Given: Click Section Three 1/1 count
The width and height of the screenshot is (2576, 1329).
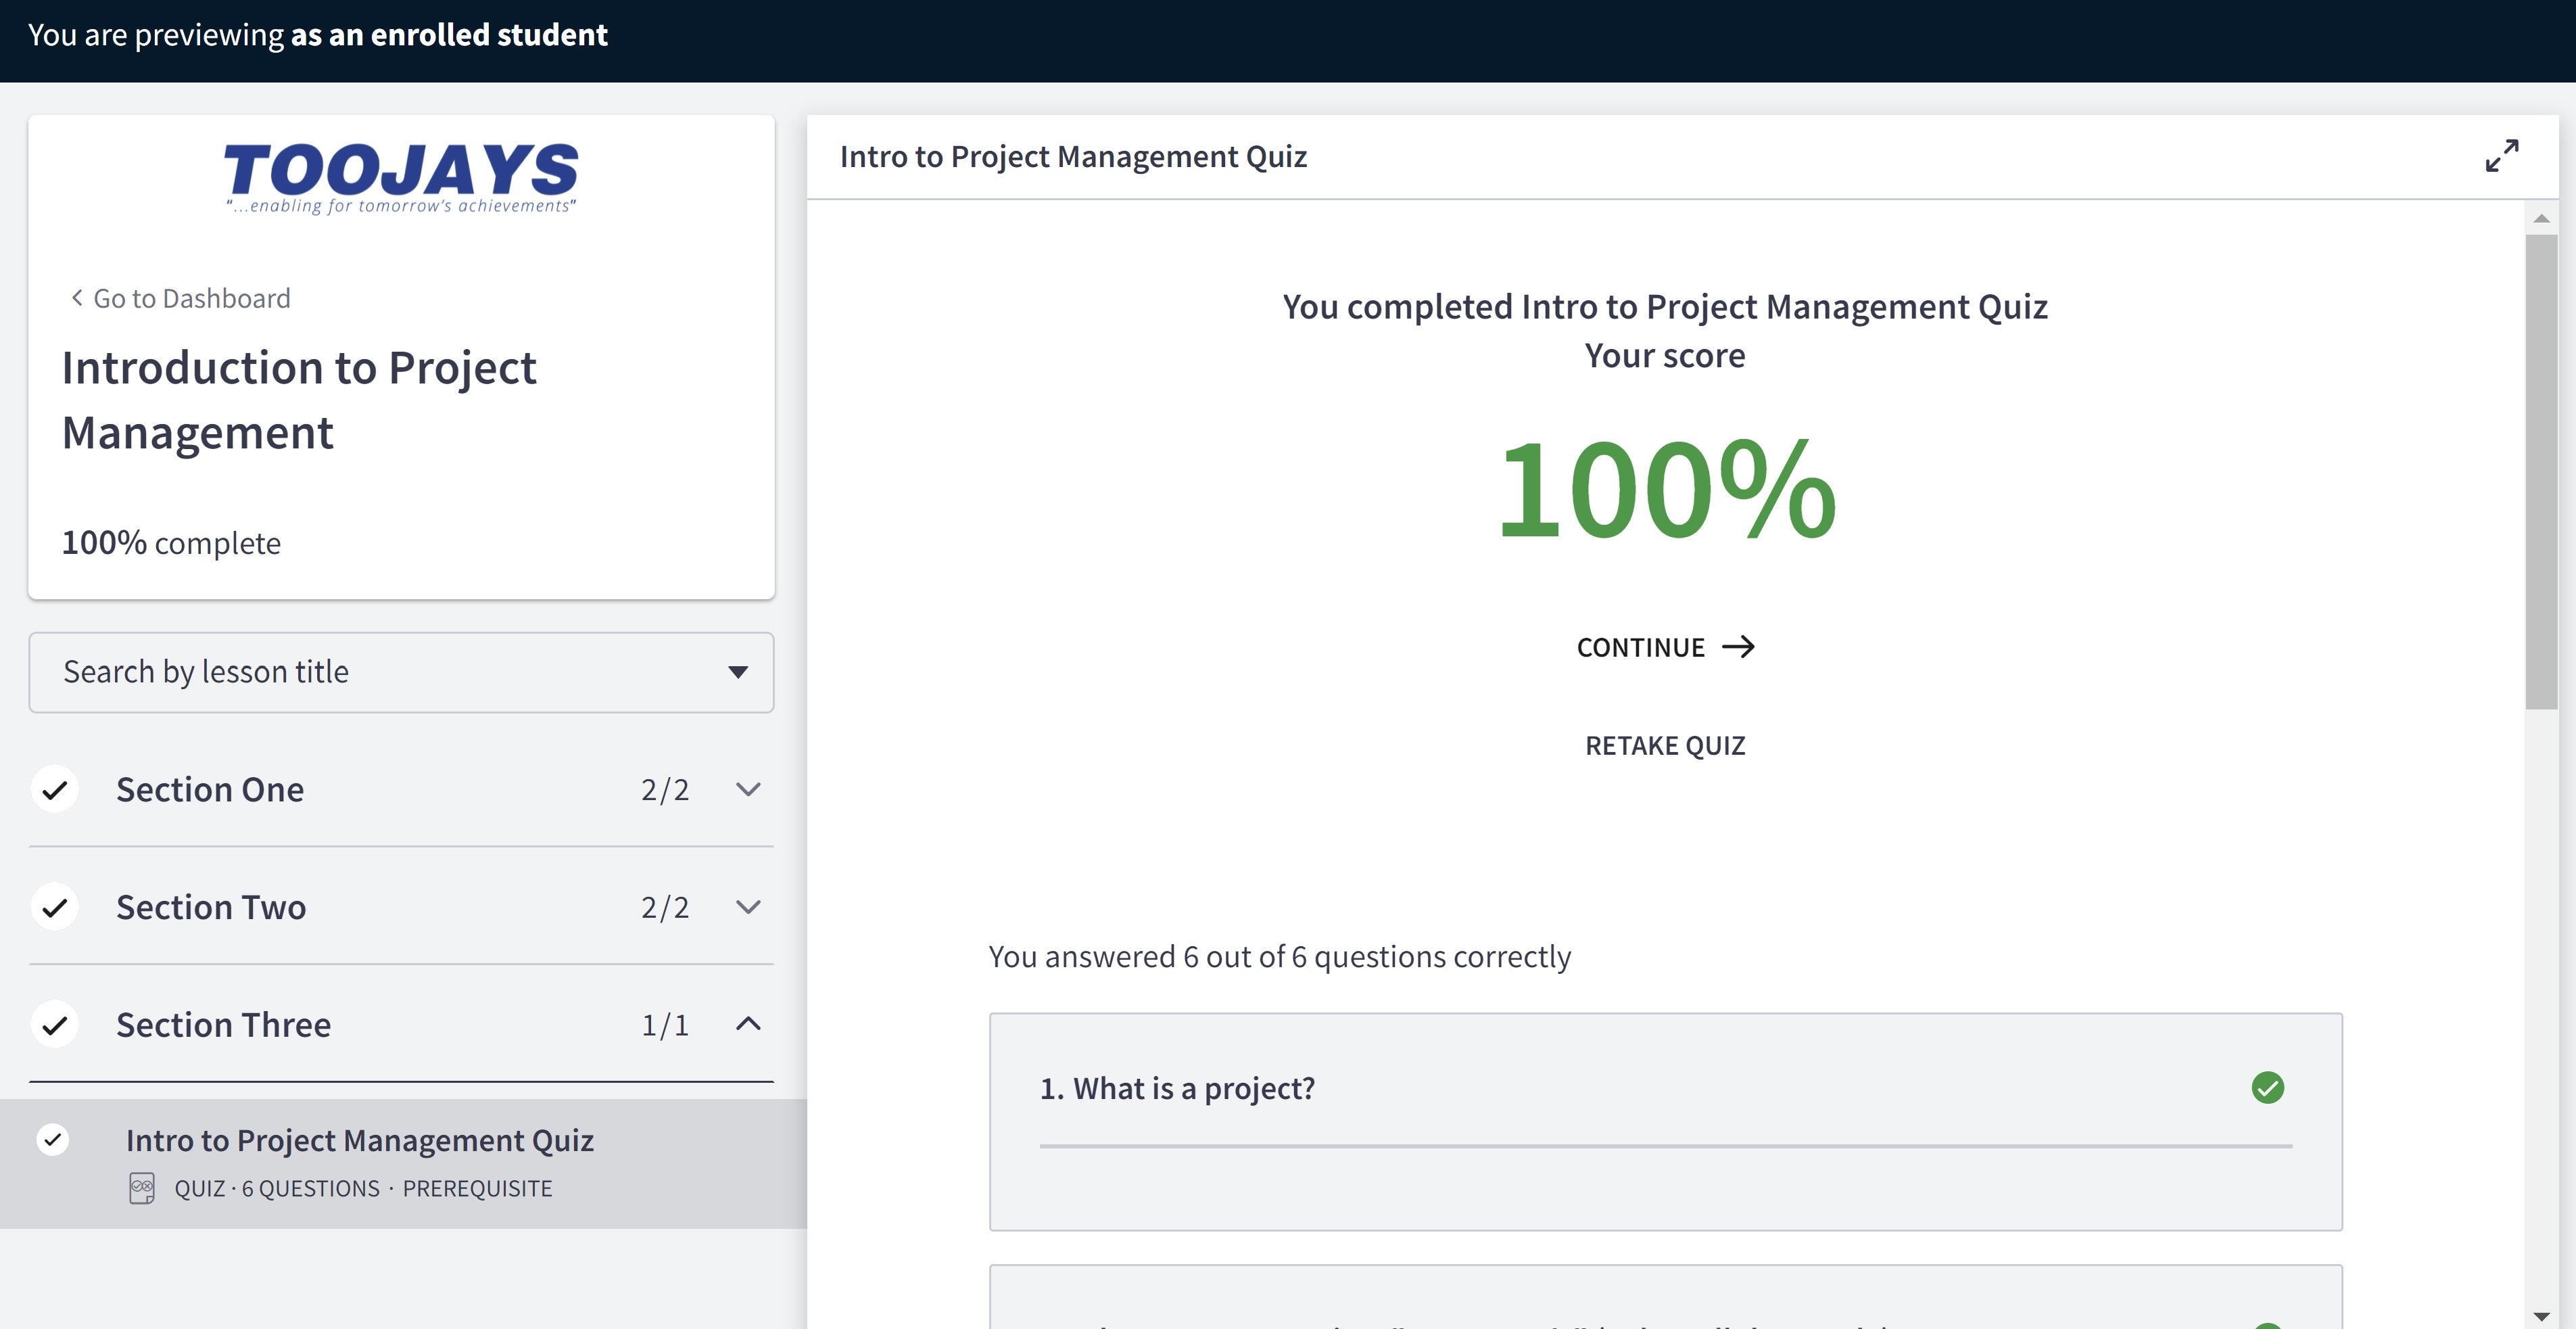Looking at the screenshot, I should point(665,1025).
